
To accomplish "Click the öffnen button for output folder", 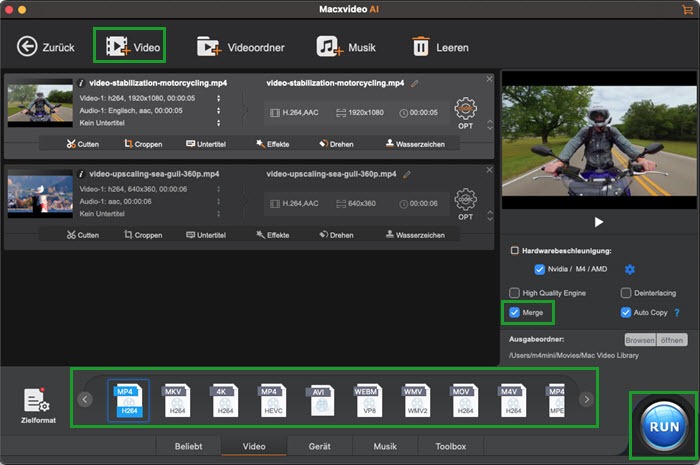I will click(x=672, y=340).
